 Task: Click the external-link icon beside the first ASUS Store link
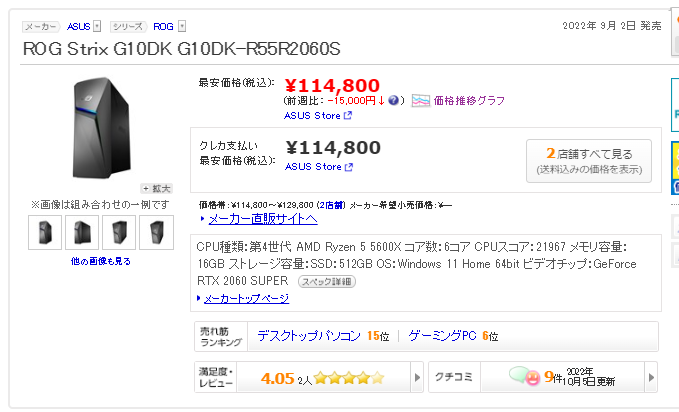coord(348,116)
